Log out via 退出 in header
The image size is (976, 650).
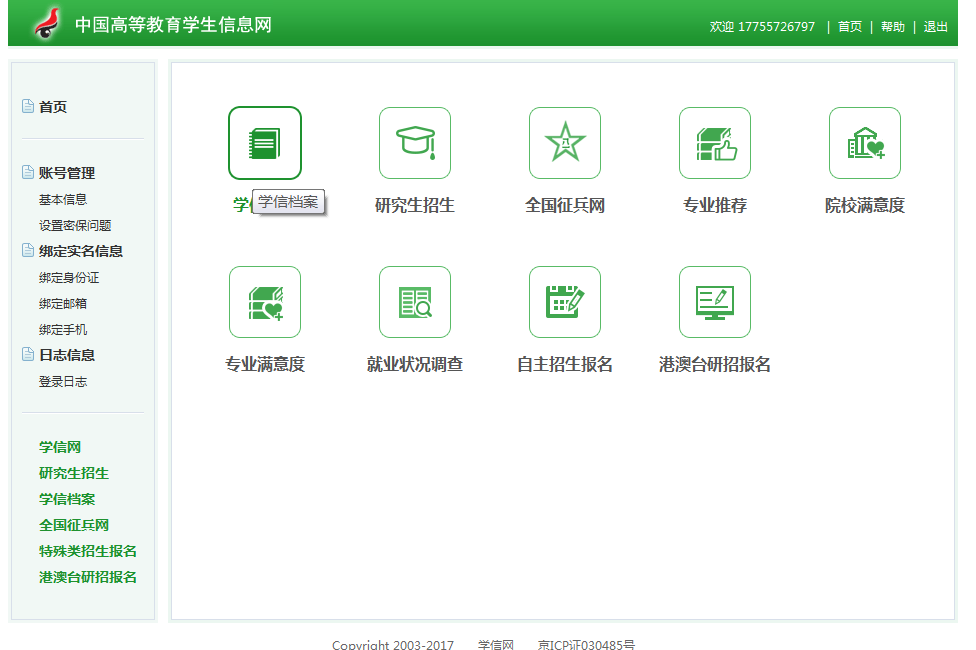(936, 27)
